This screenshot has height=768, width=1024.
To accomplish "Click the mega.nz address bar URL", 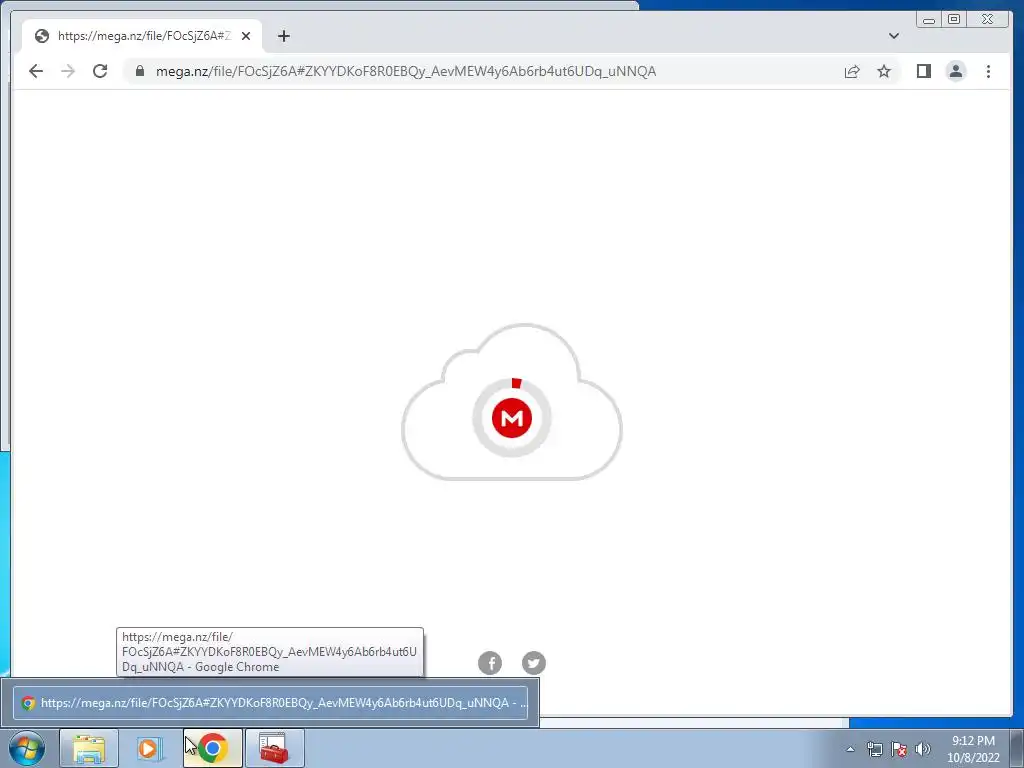I will (406, 71).
